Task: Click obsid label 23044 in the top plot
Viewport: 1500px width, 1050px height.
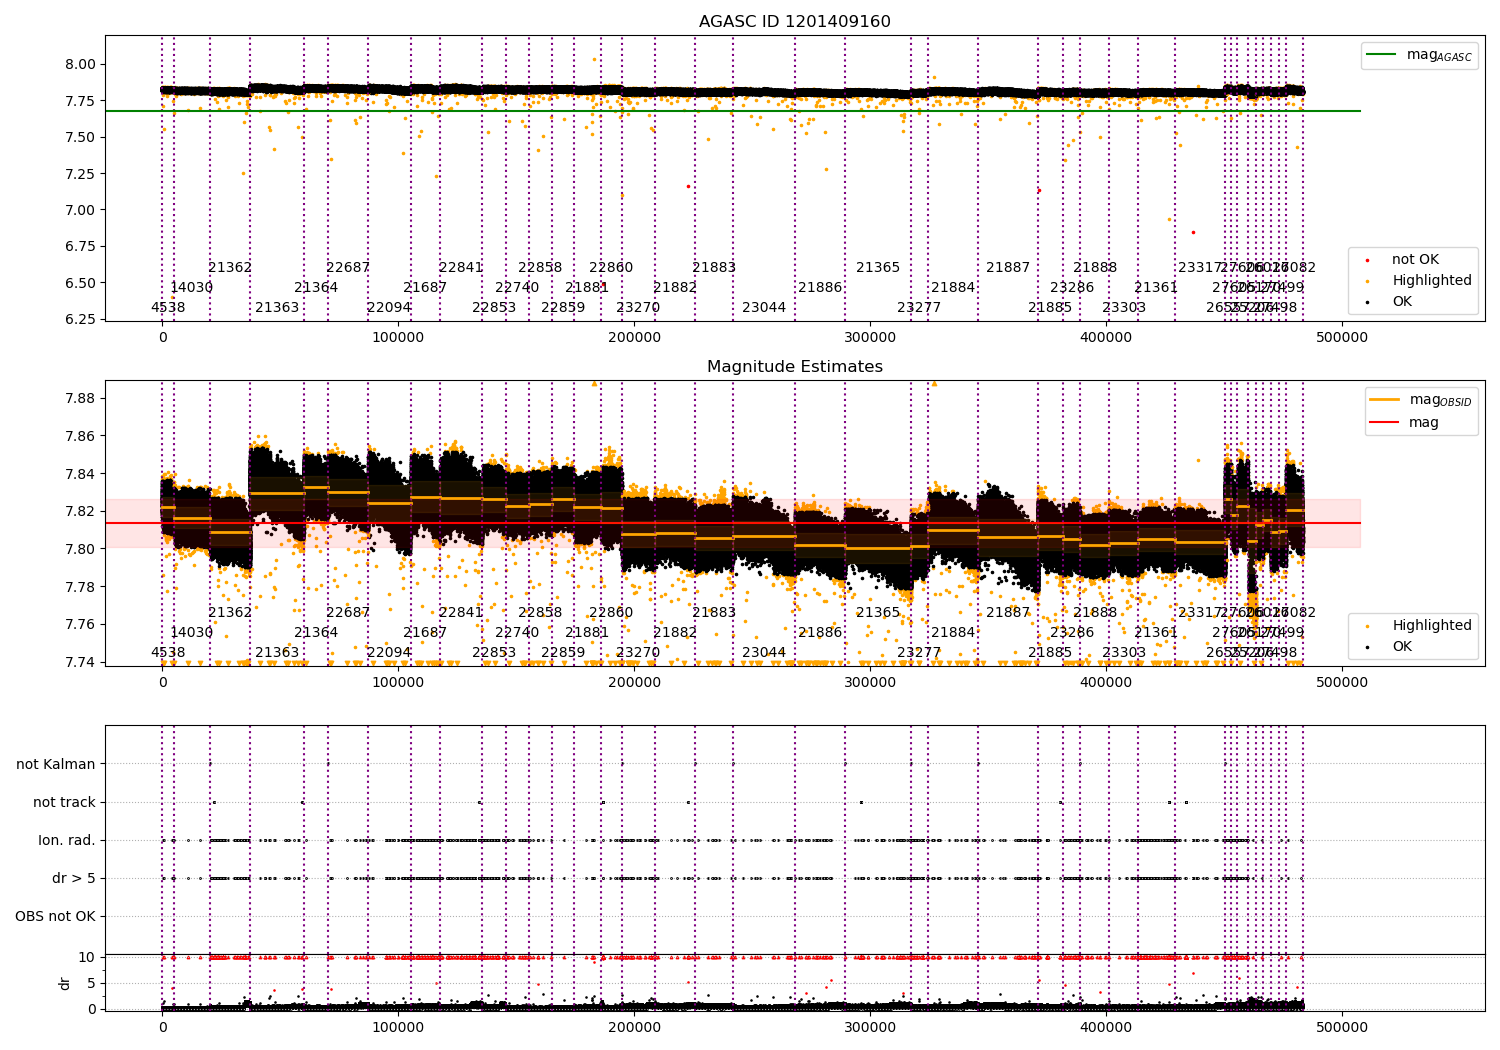Action: [764, 308]
